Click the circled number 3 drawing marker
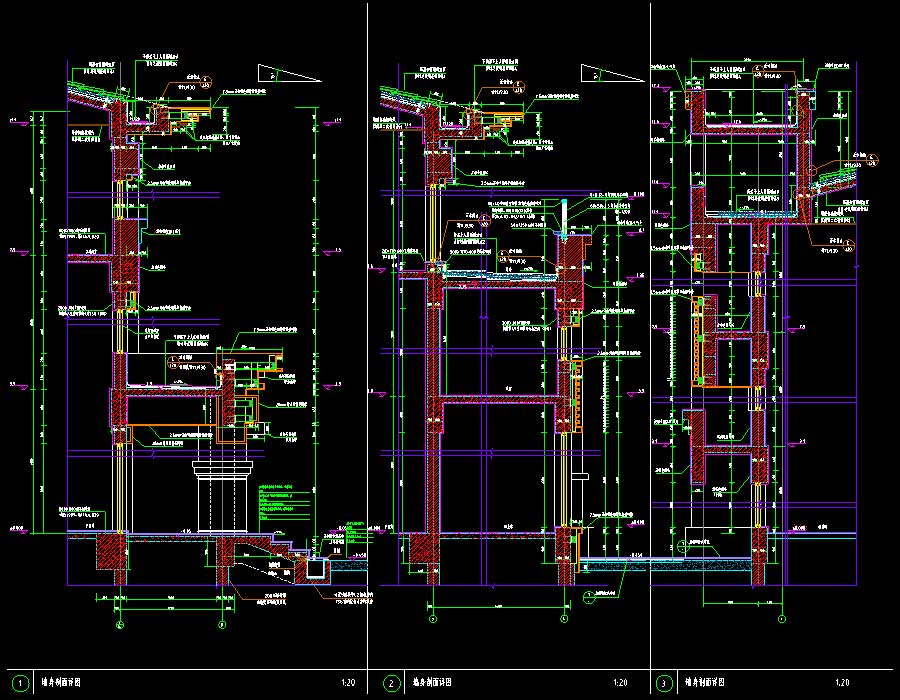Image resolution: width=900 pixels, height=700 pixels. [664, 683]
